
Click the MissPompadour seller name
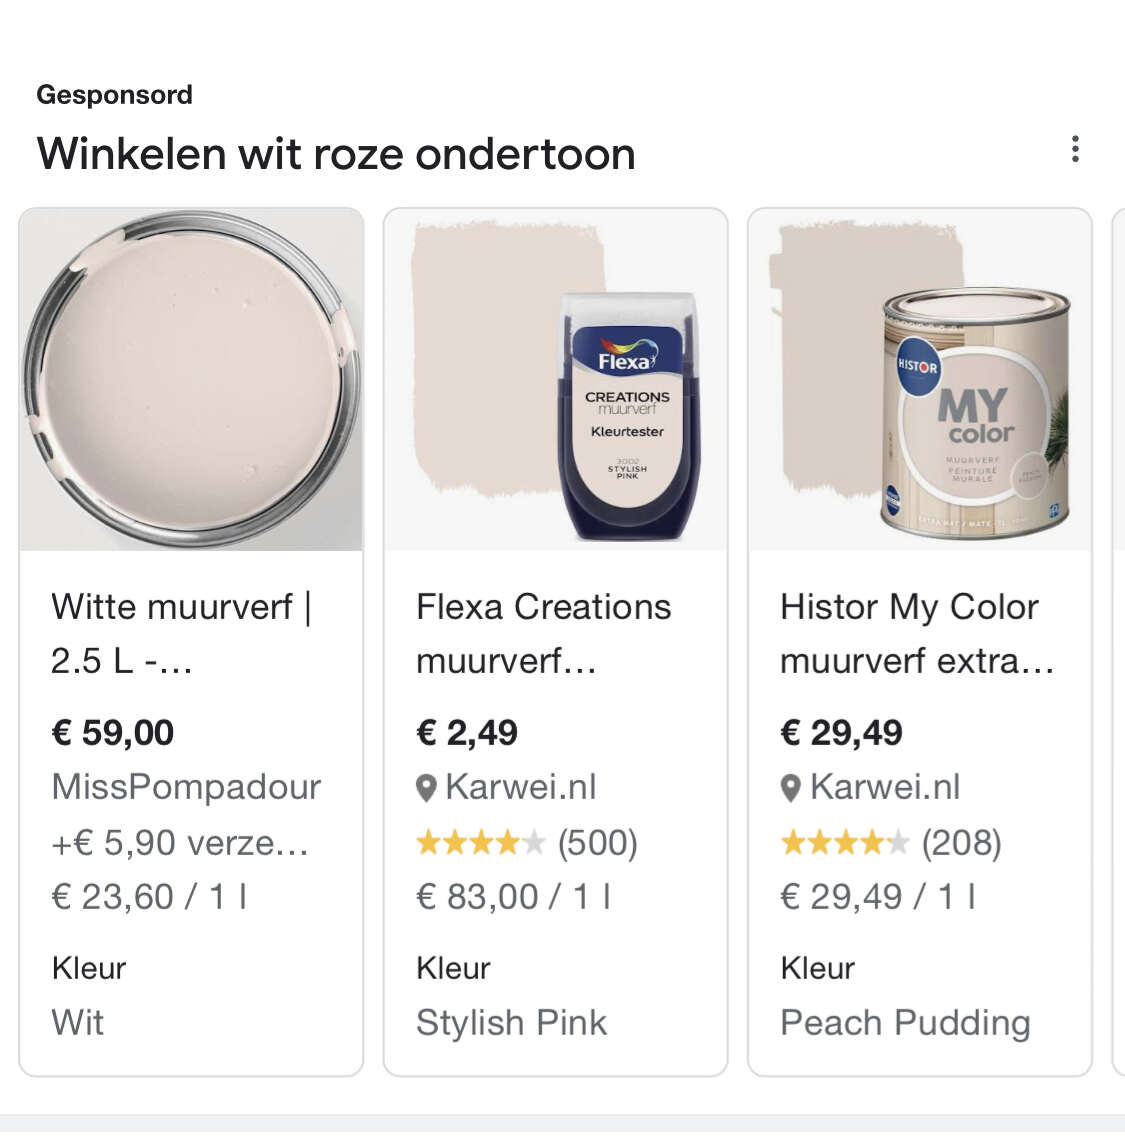pyautogui.click(x=186, y=787)
